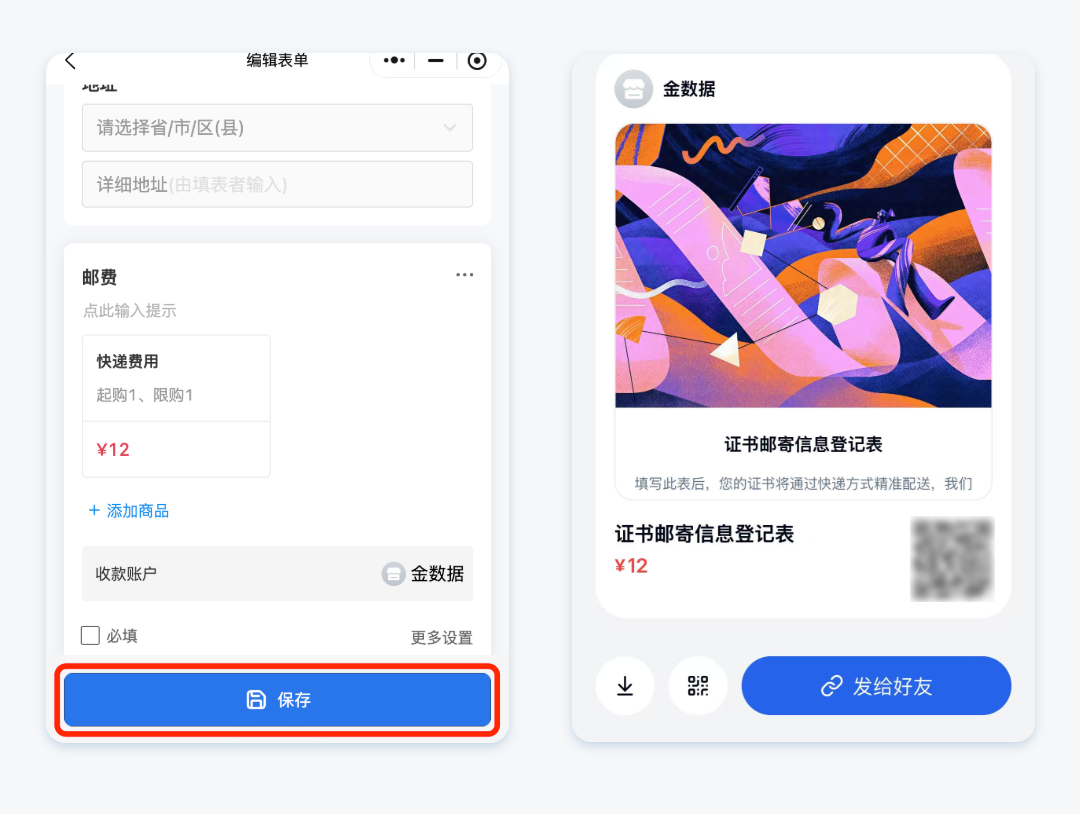Select the 快递费用 product card
Viewport: 1080px width, 814px height.
tap(176, 406)
